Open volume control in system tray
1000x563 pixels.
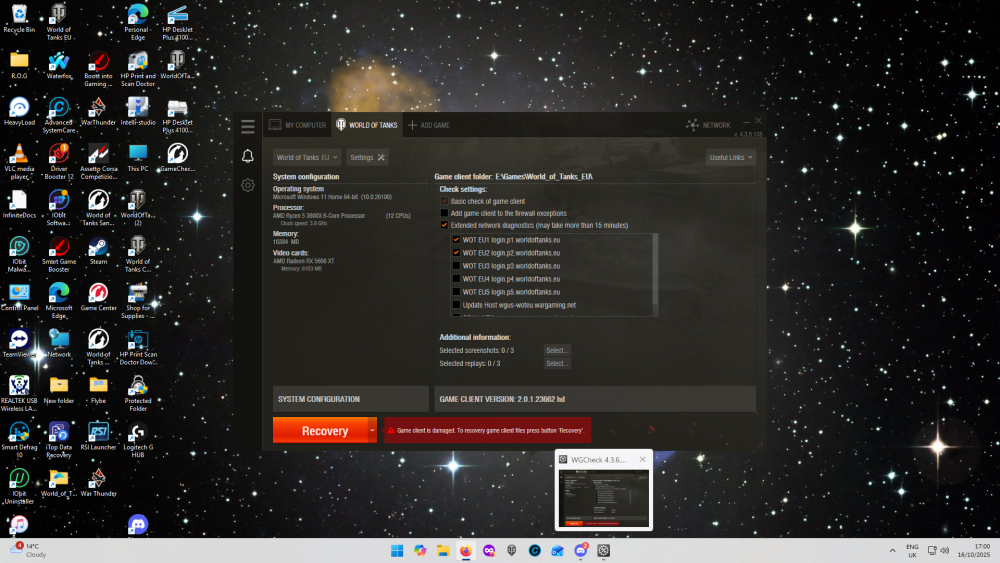coord(945,550)
